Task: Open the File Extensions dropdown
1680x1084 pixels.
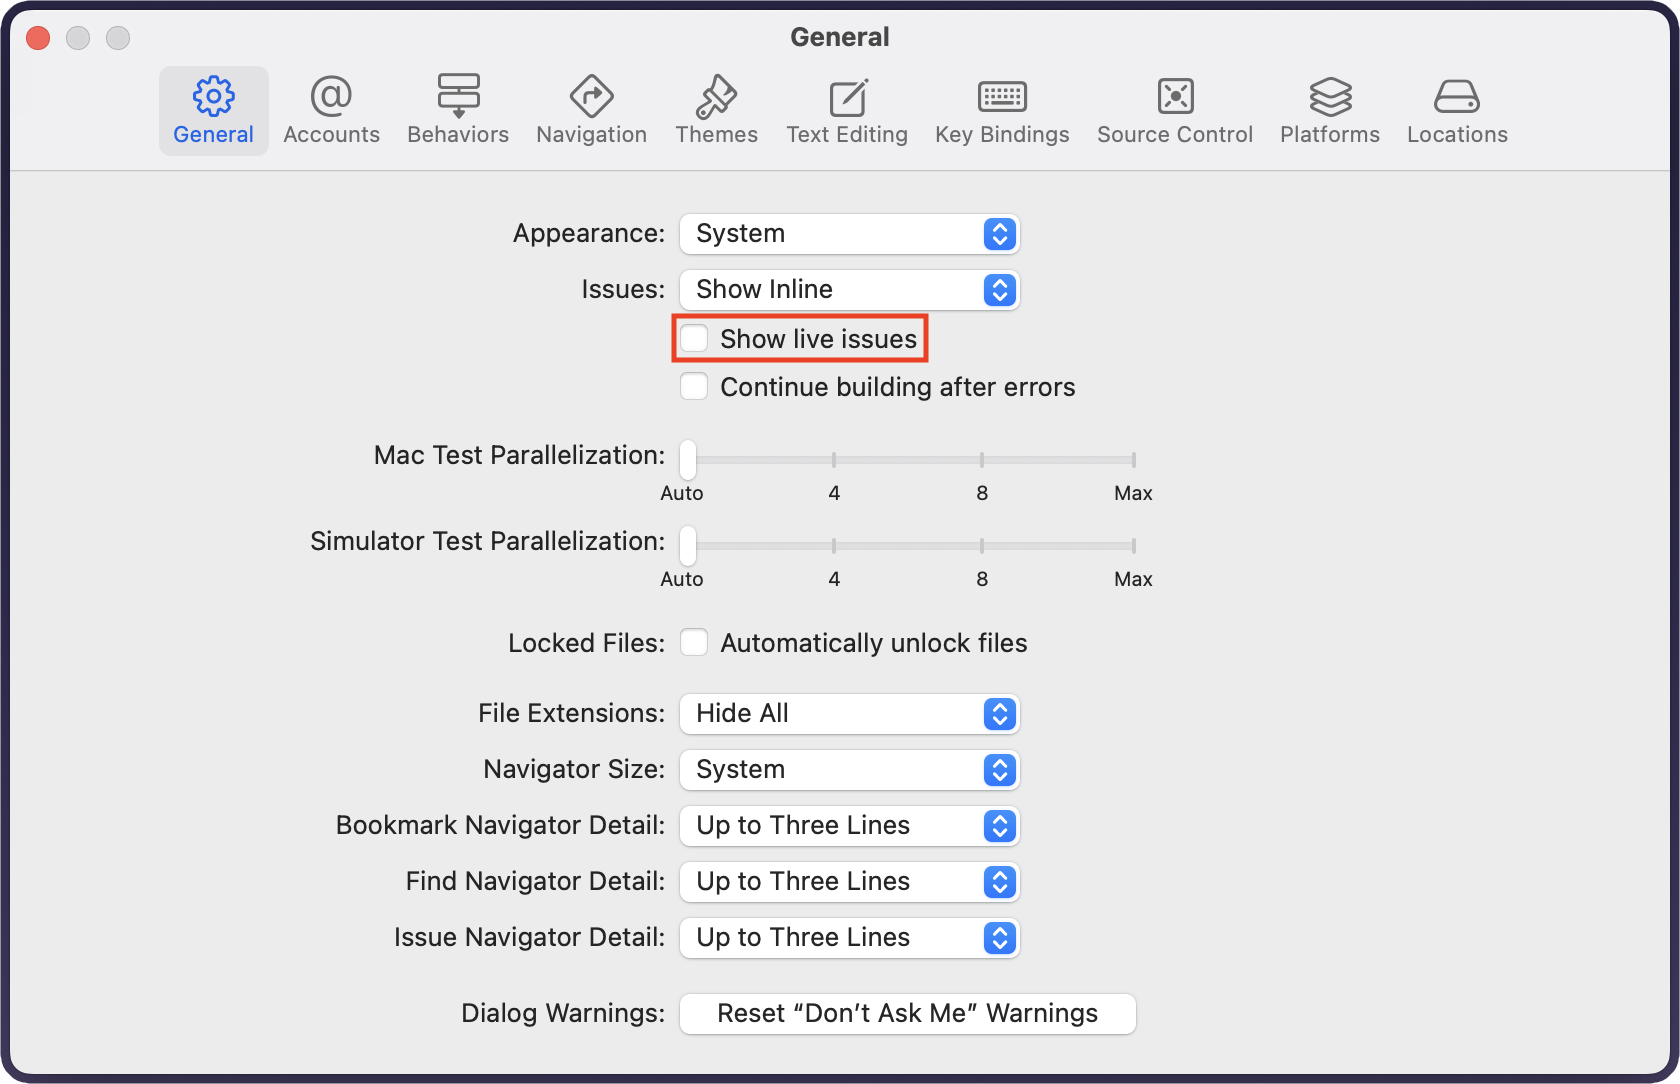Action: pos(849,714)
